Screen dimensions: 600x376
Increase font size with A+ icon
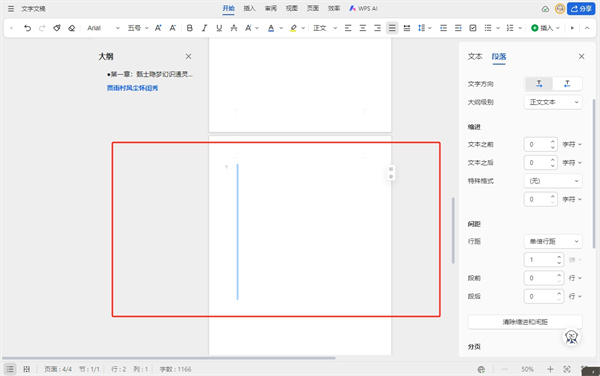[158, 28]
